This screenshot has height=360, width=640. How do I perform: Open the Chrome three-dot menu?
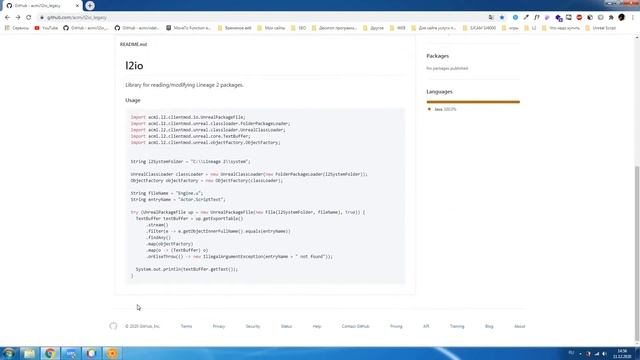pos(633,18)
